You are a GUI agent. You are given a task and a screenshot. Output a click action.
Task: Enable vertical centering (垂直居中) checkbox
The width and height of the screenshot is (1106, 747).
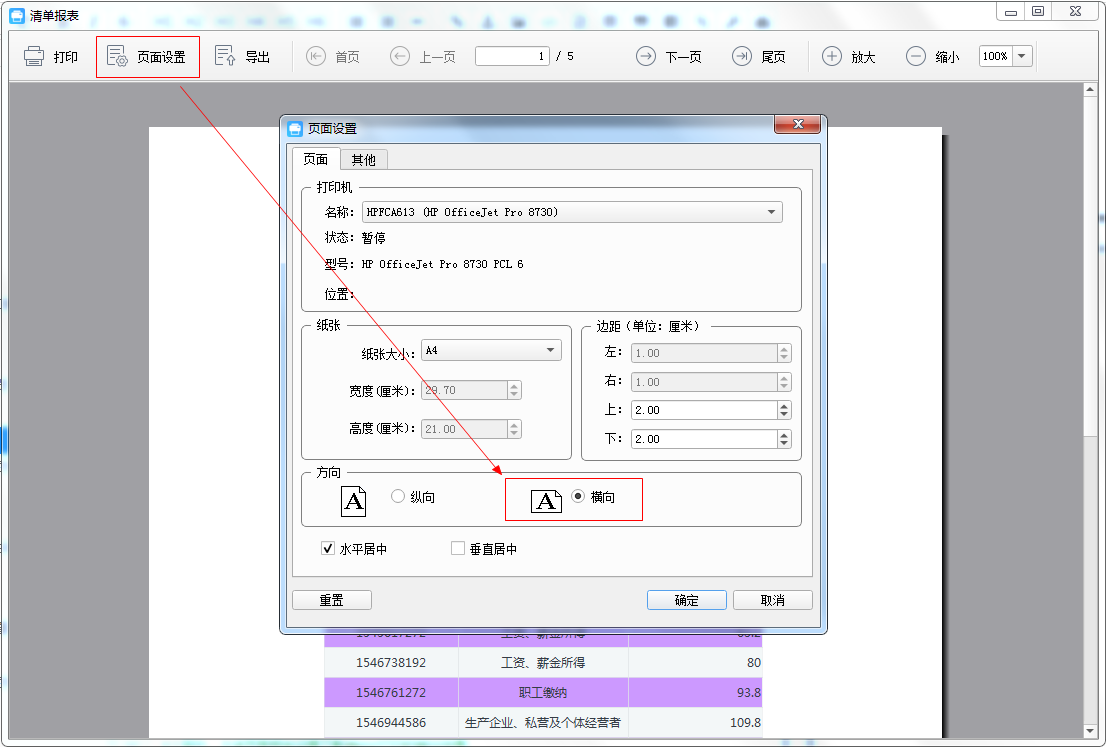click(x=458, y=549)
